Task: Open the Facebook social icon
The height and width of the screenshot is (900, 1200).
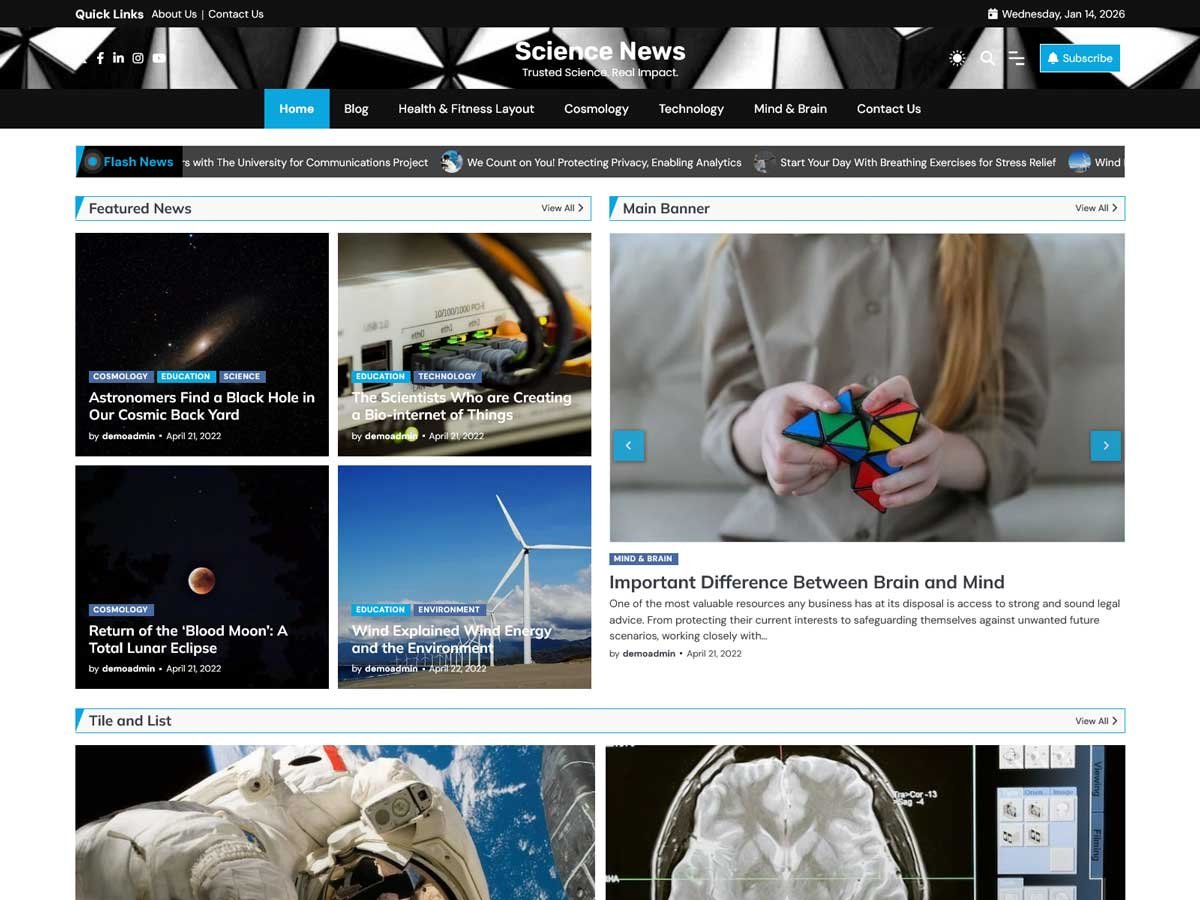Action: [x=100, y=58]
